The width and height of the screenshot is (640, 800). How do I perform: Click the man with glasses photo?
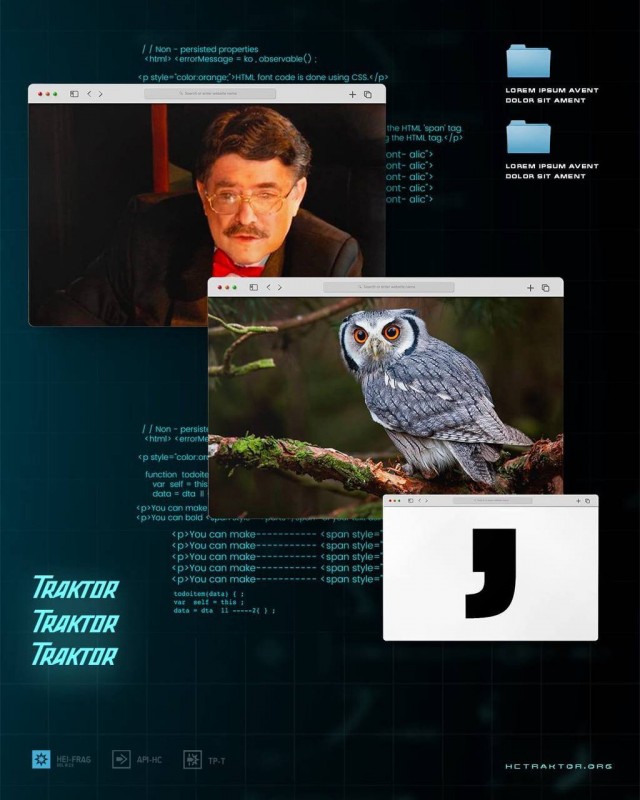coord(207,214)
